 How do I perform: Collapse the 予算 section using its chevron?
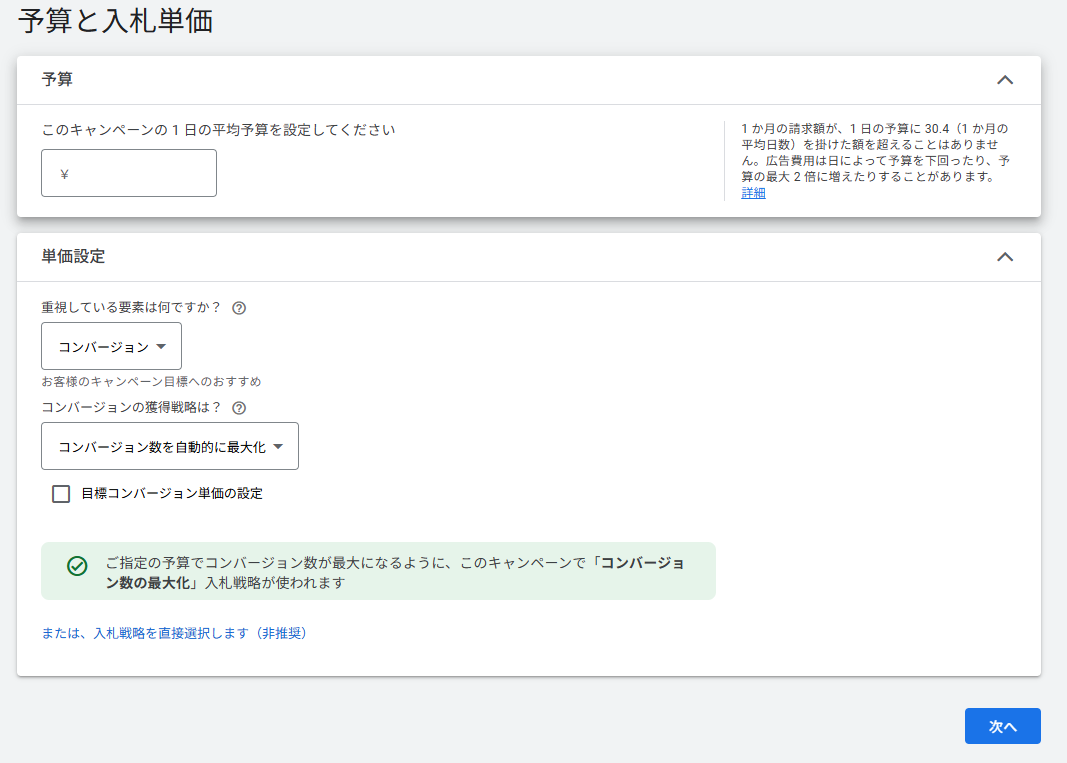click(1005, 80)
